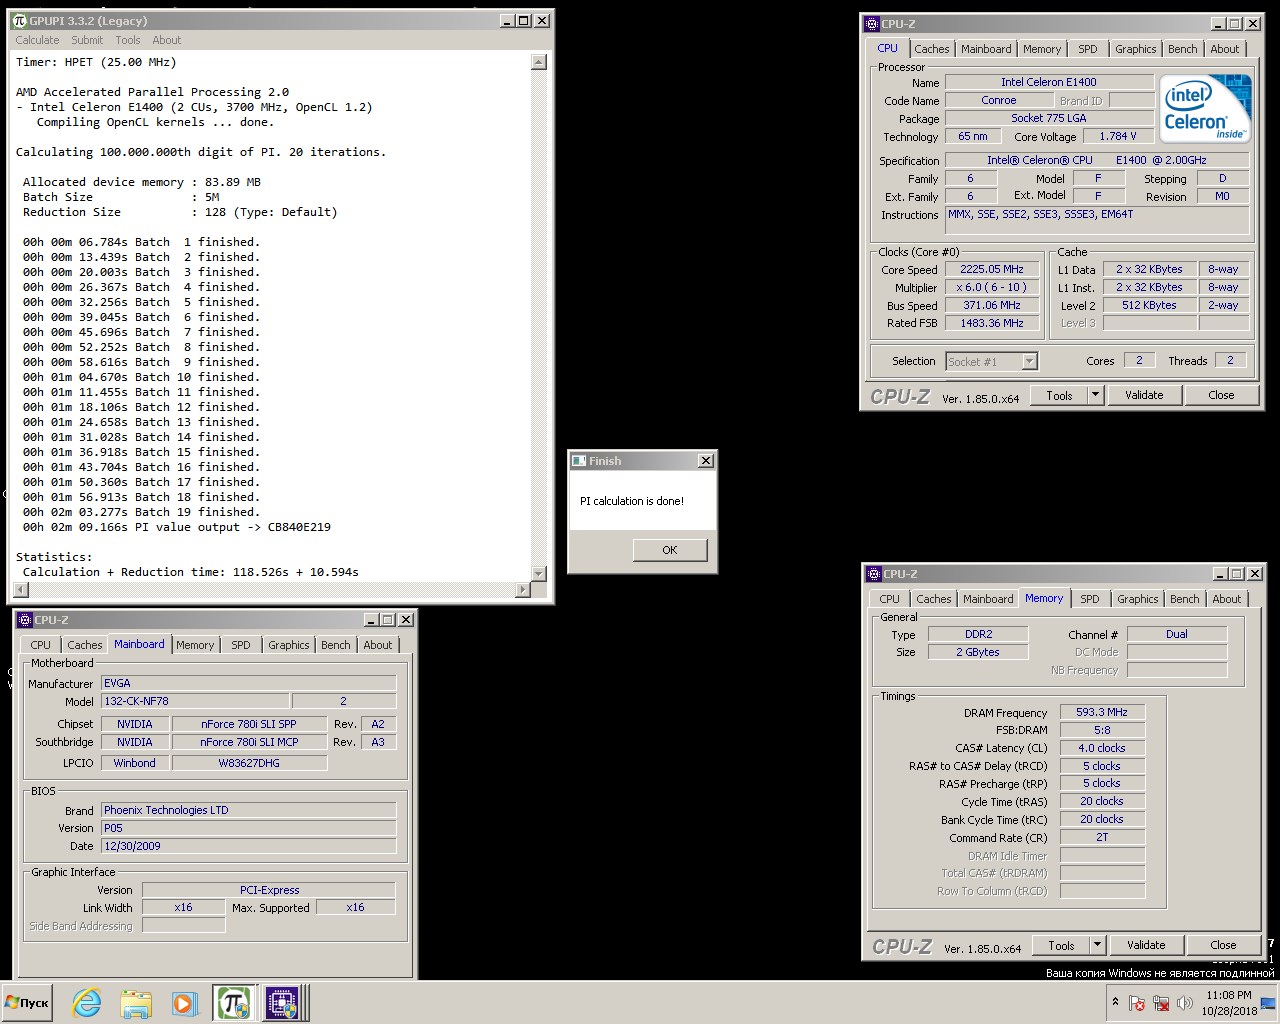Open Mainboard tab in top-right CPU-Z
This screenshot has height=1024, width=1280.
tap(986, 49)
